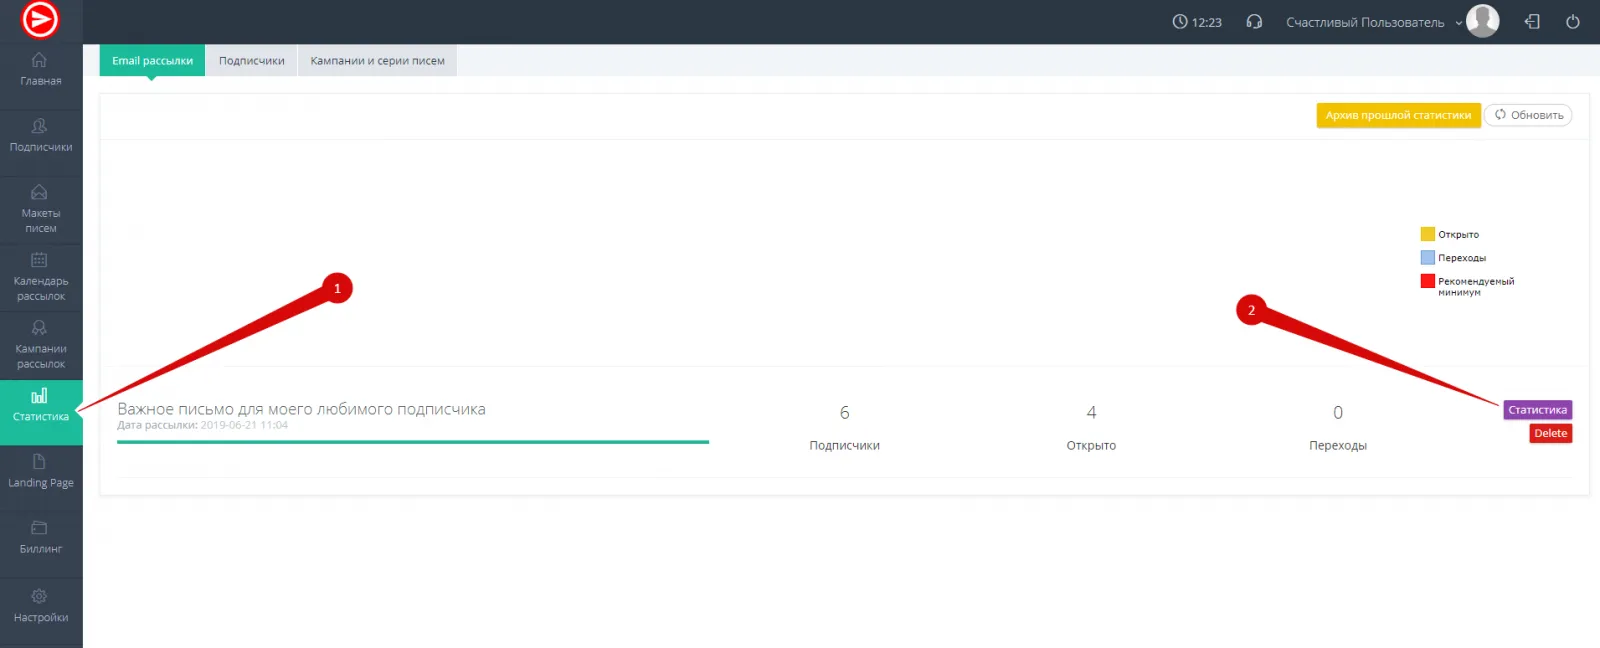Image resolution: width=1600 pixels, height=648 pixels.
Task: Click the power logout icon
Action: coord(1573,22)
